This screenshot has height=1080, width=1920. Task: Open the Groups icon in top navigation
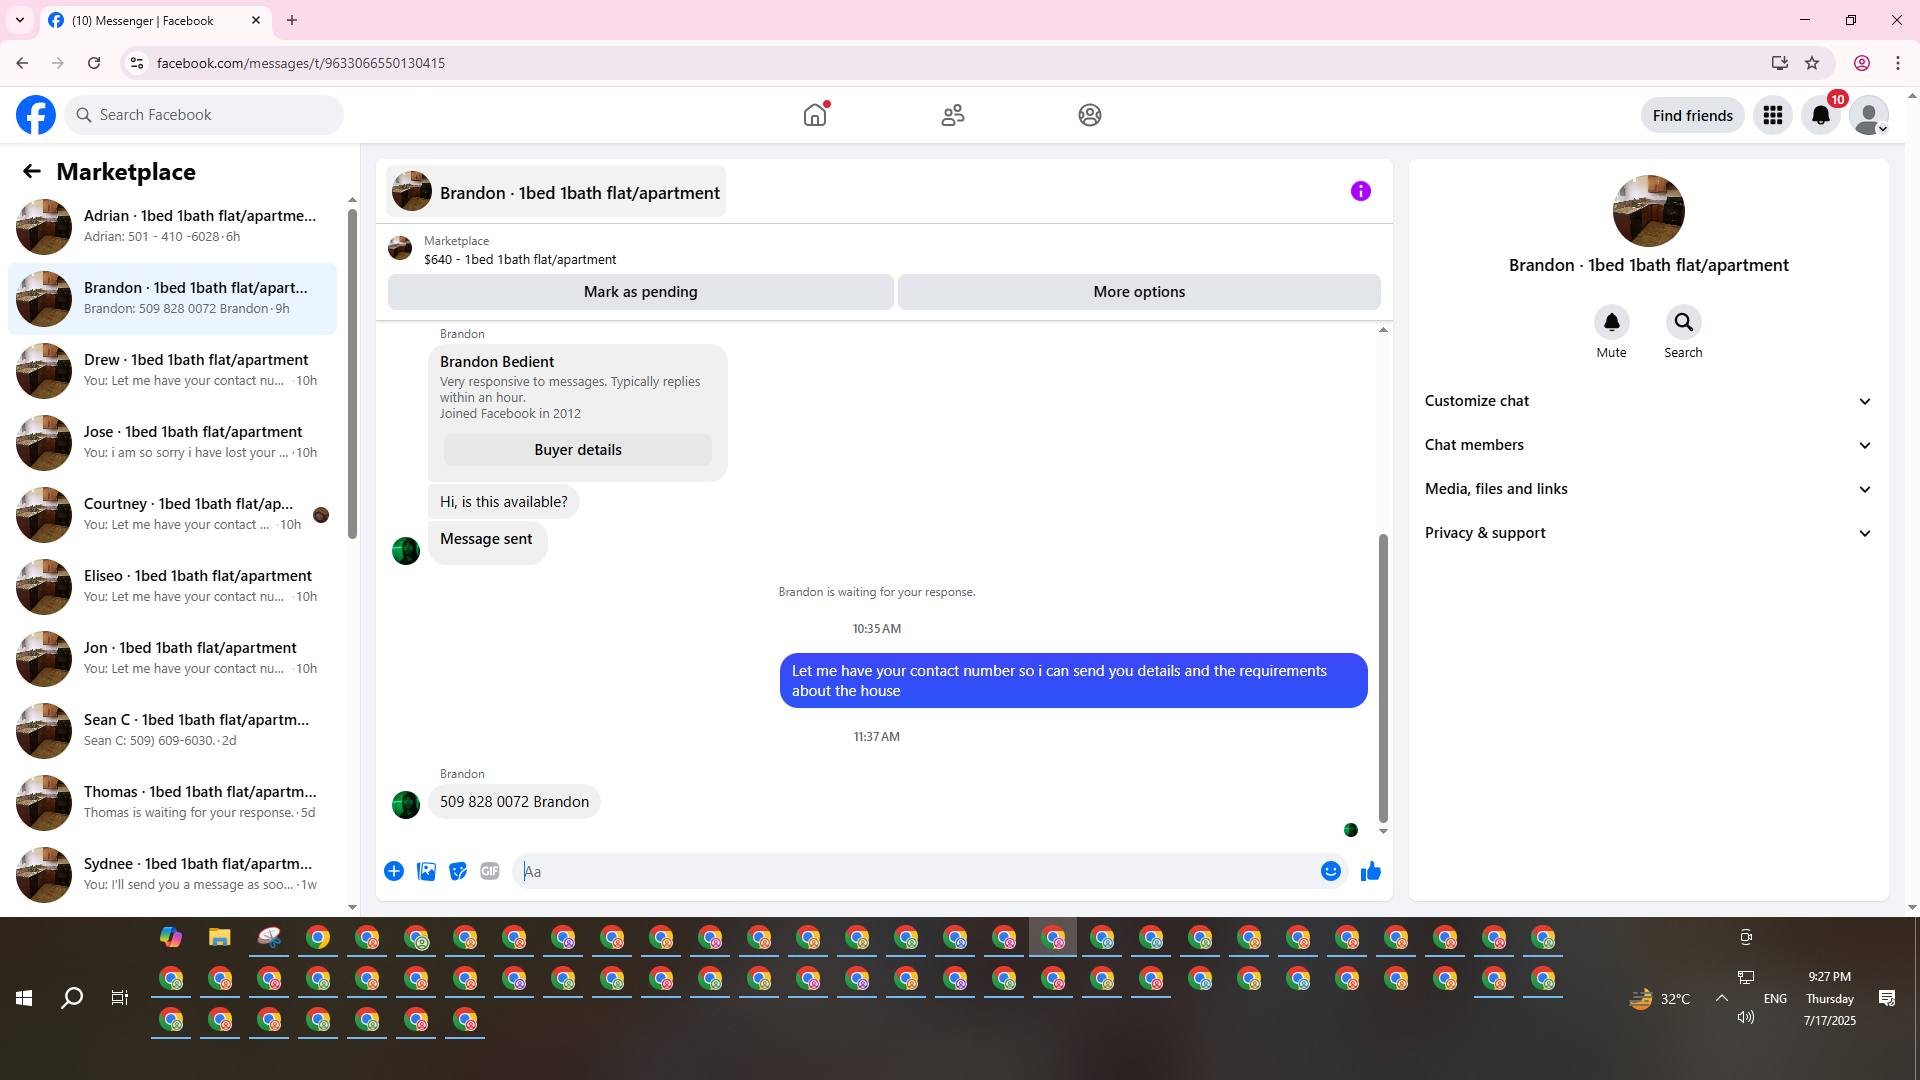click(1090, 115)
